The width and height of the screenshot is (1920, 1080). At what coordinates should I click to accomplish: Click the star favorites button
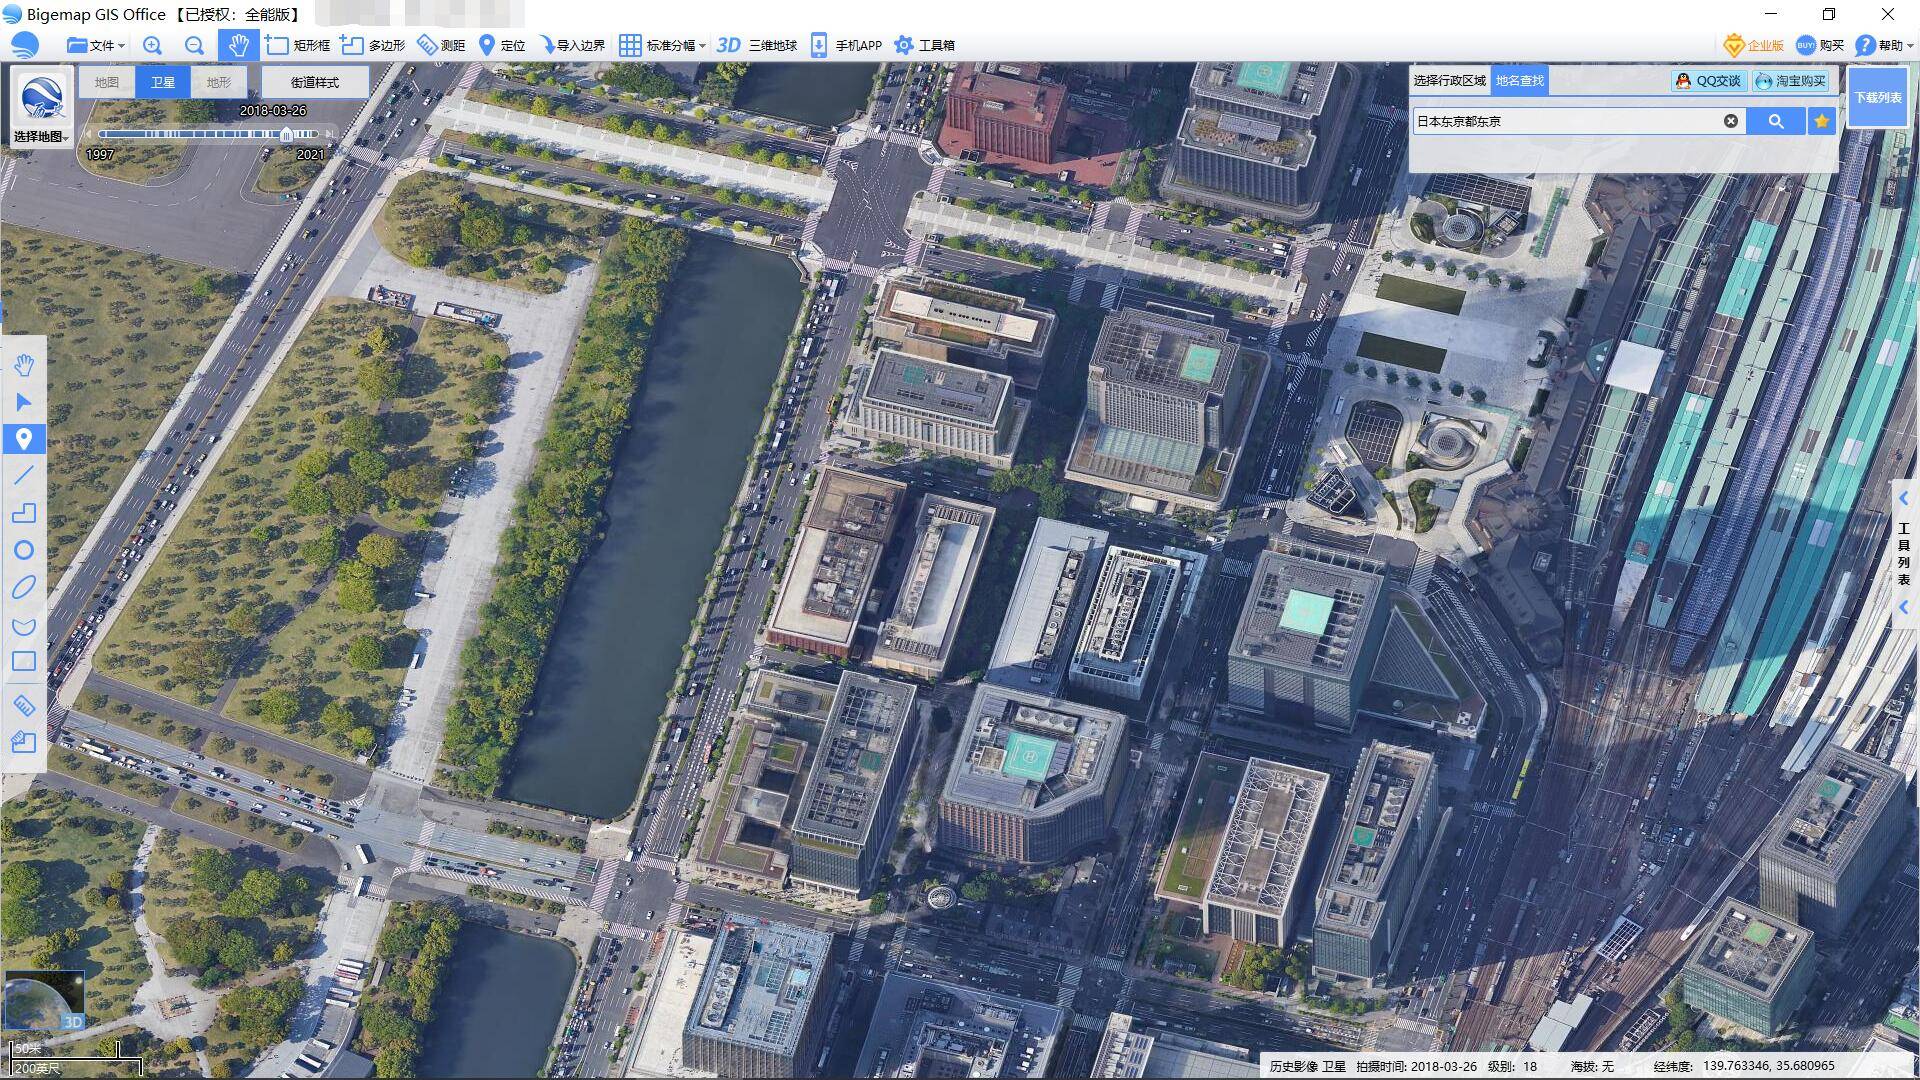click(1821, 121)
